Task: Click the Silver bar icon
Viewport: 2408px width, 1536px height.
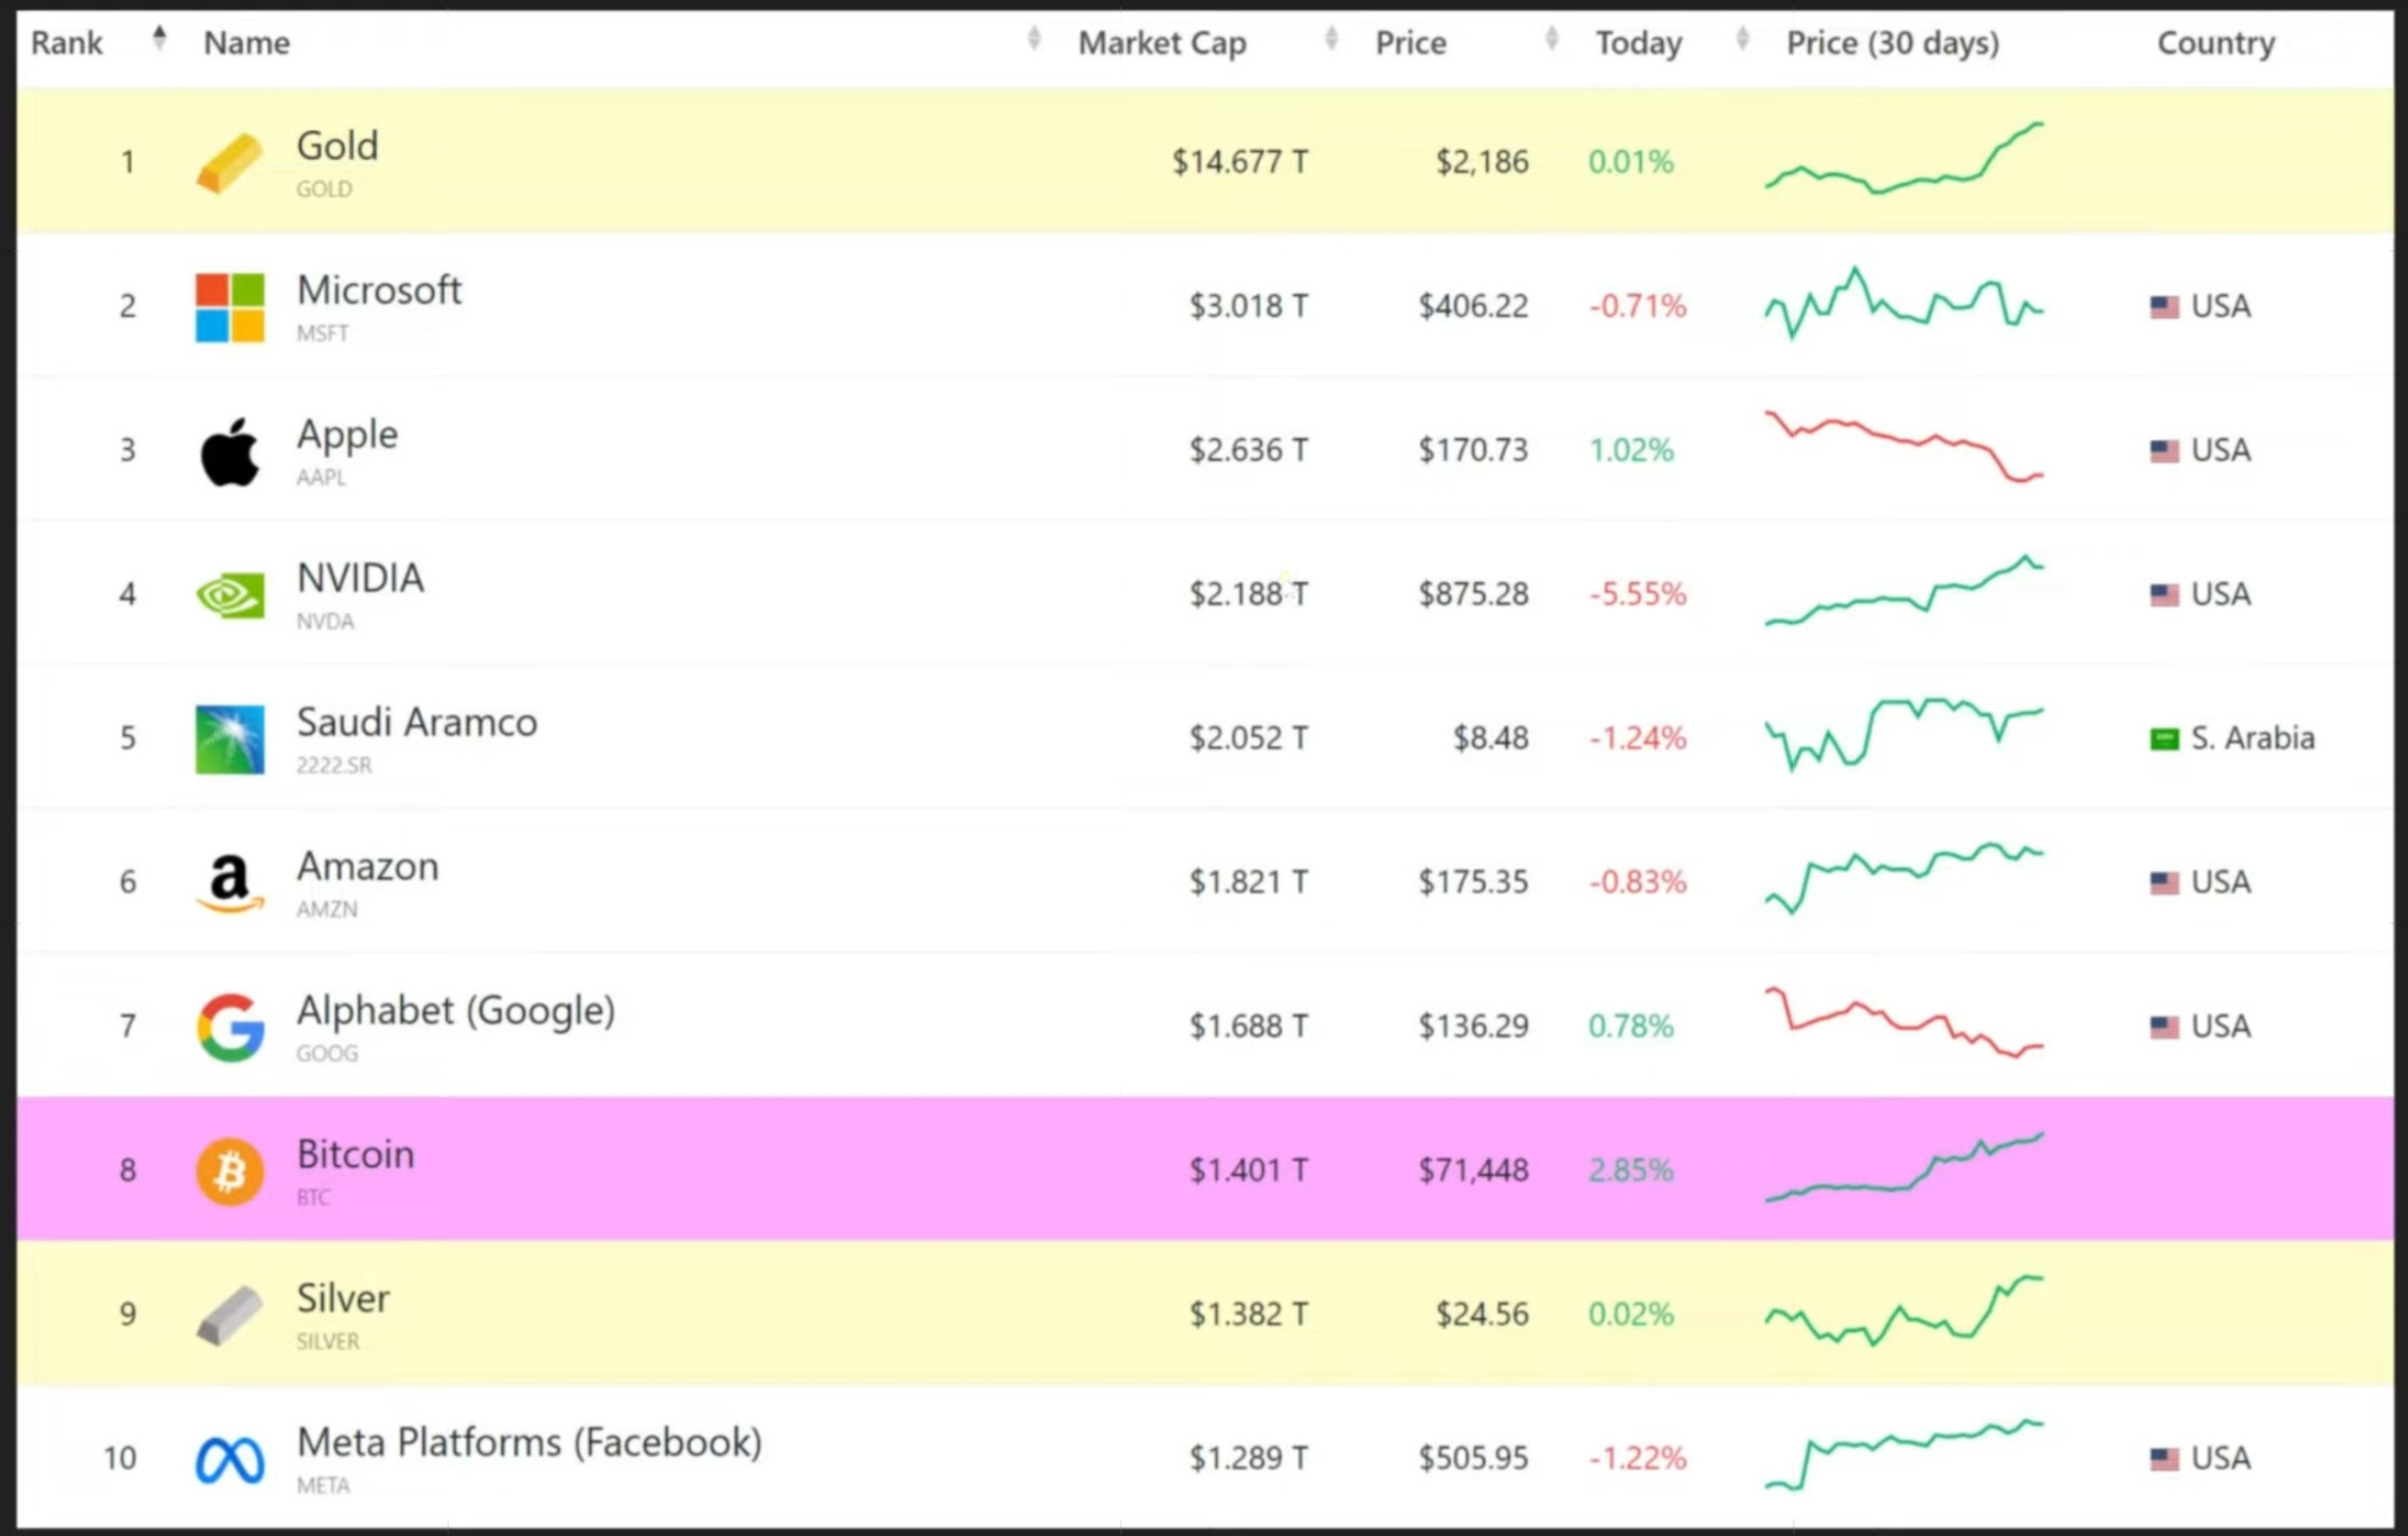Action: pyautogui.click(x=230, y=1315)
